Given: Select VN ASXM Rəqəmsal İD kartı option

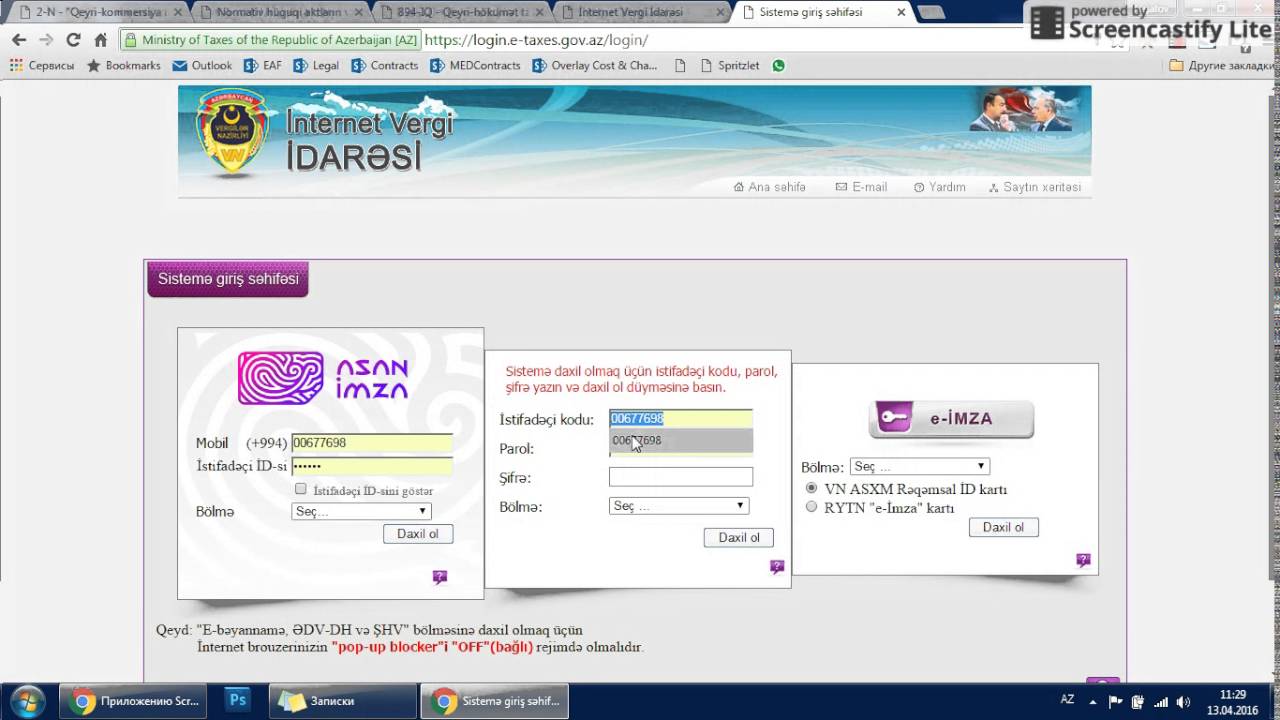Looking at the screenshot, I should pos(811,488).
